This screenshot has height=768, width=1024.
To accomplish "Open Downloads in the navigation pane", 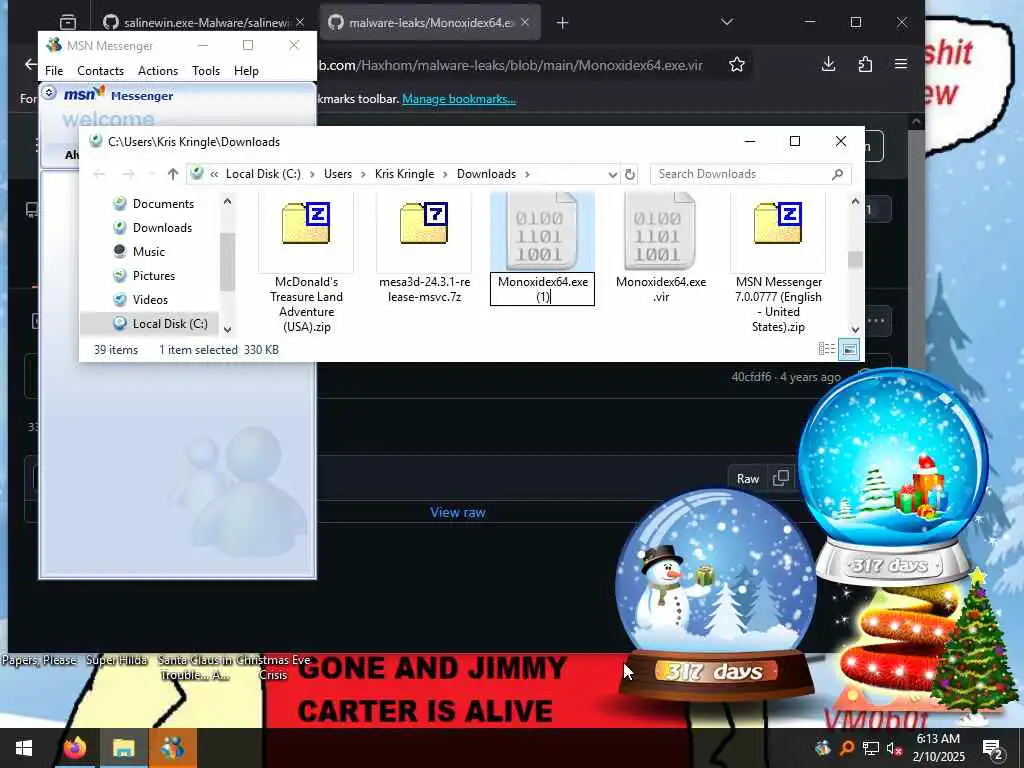I will click(162, 227).
